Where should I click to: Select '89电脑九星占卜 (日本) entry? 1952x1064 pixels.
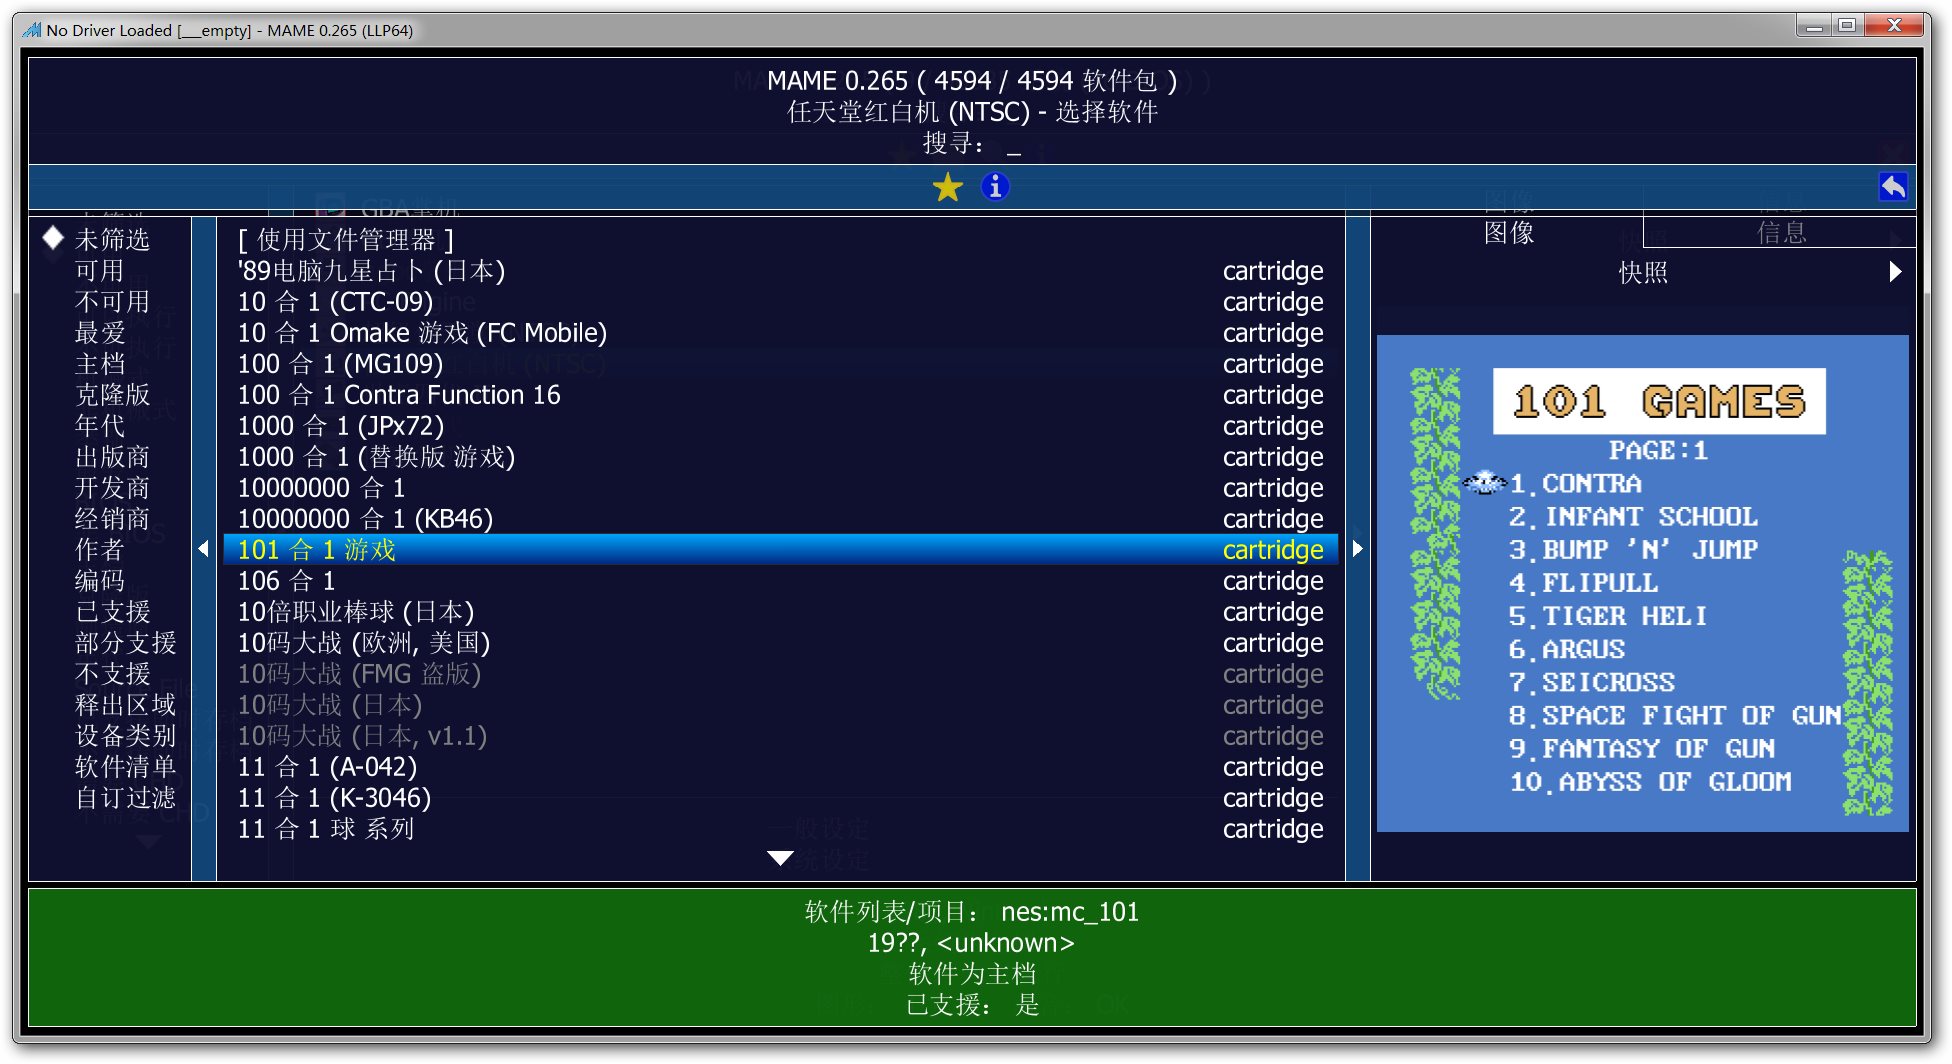(780, 271)
